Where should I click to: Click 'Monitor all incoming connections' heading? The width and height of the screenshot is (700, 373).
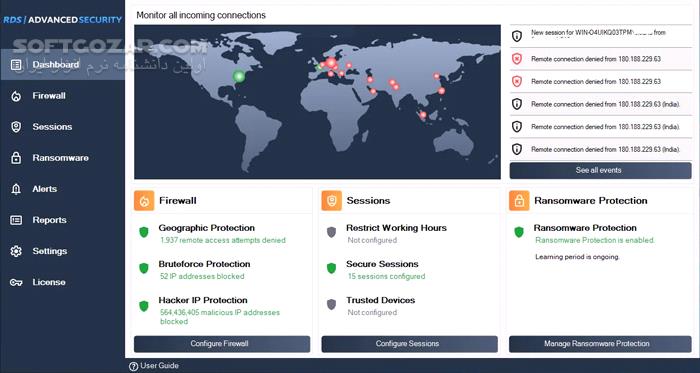point(201,15)
